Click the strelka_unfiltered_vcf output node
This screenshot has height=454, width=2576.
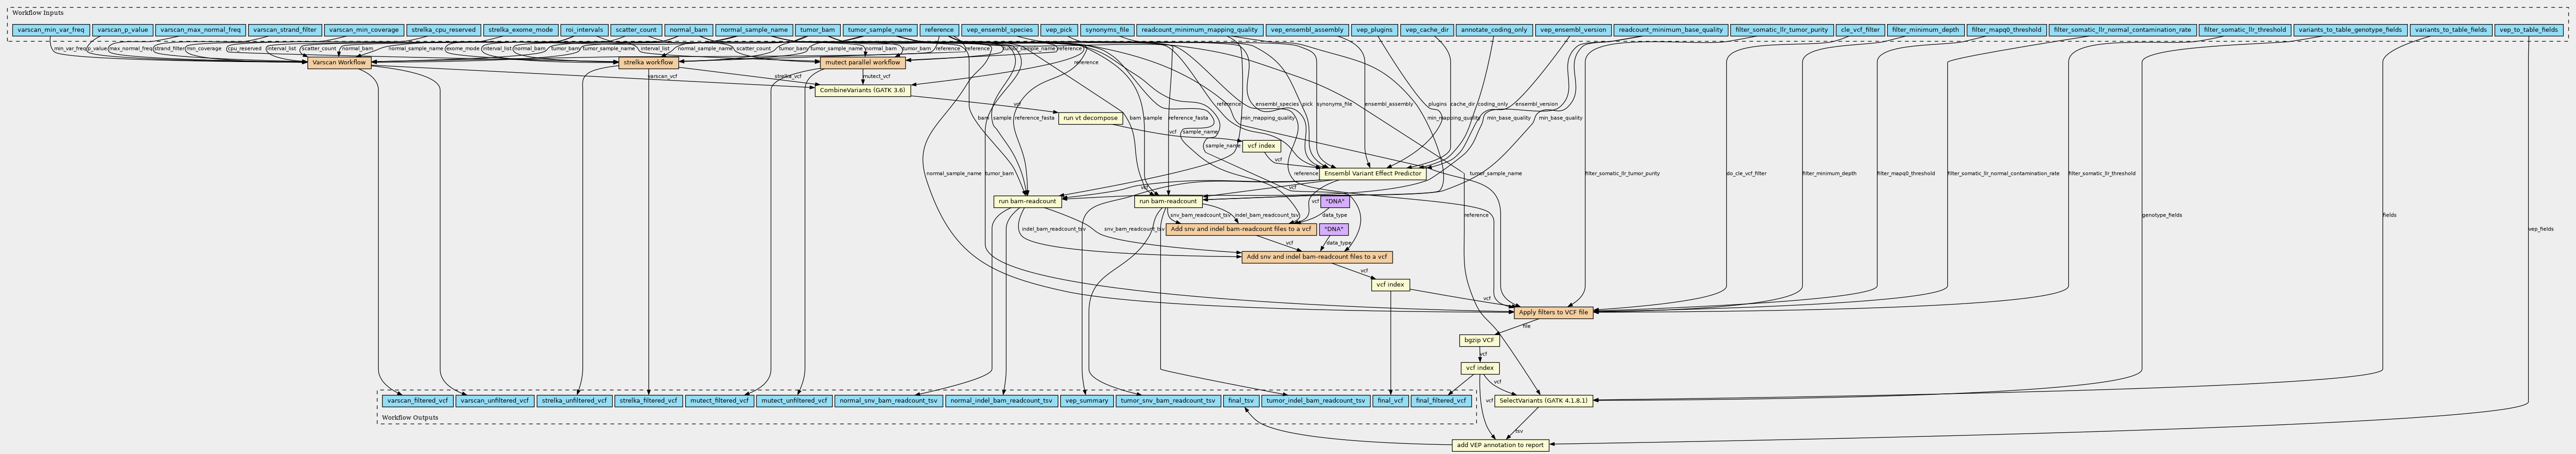pyautogui.click(x=574, y=401)
